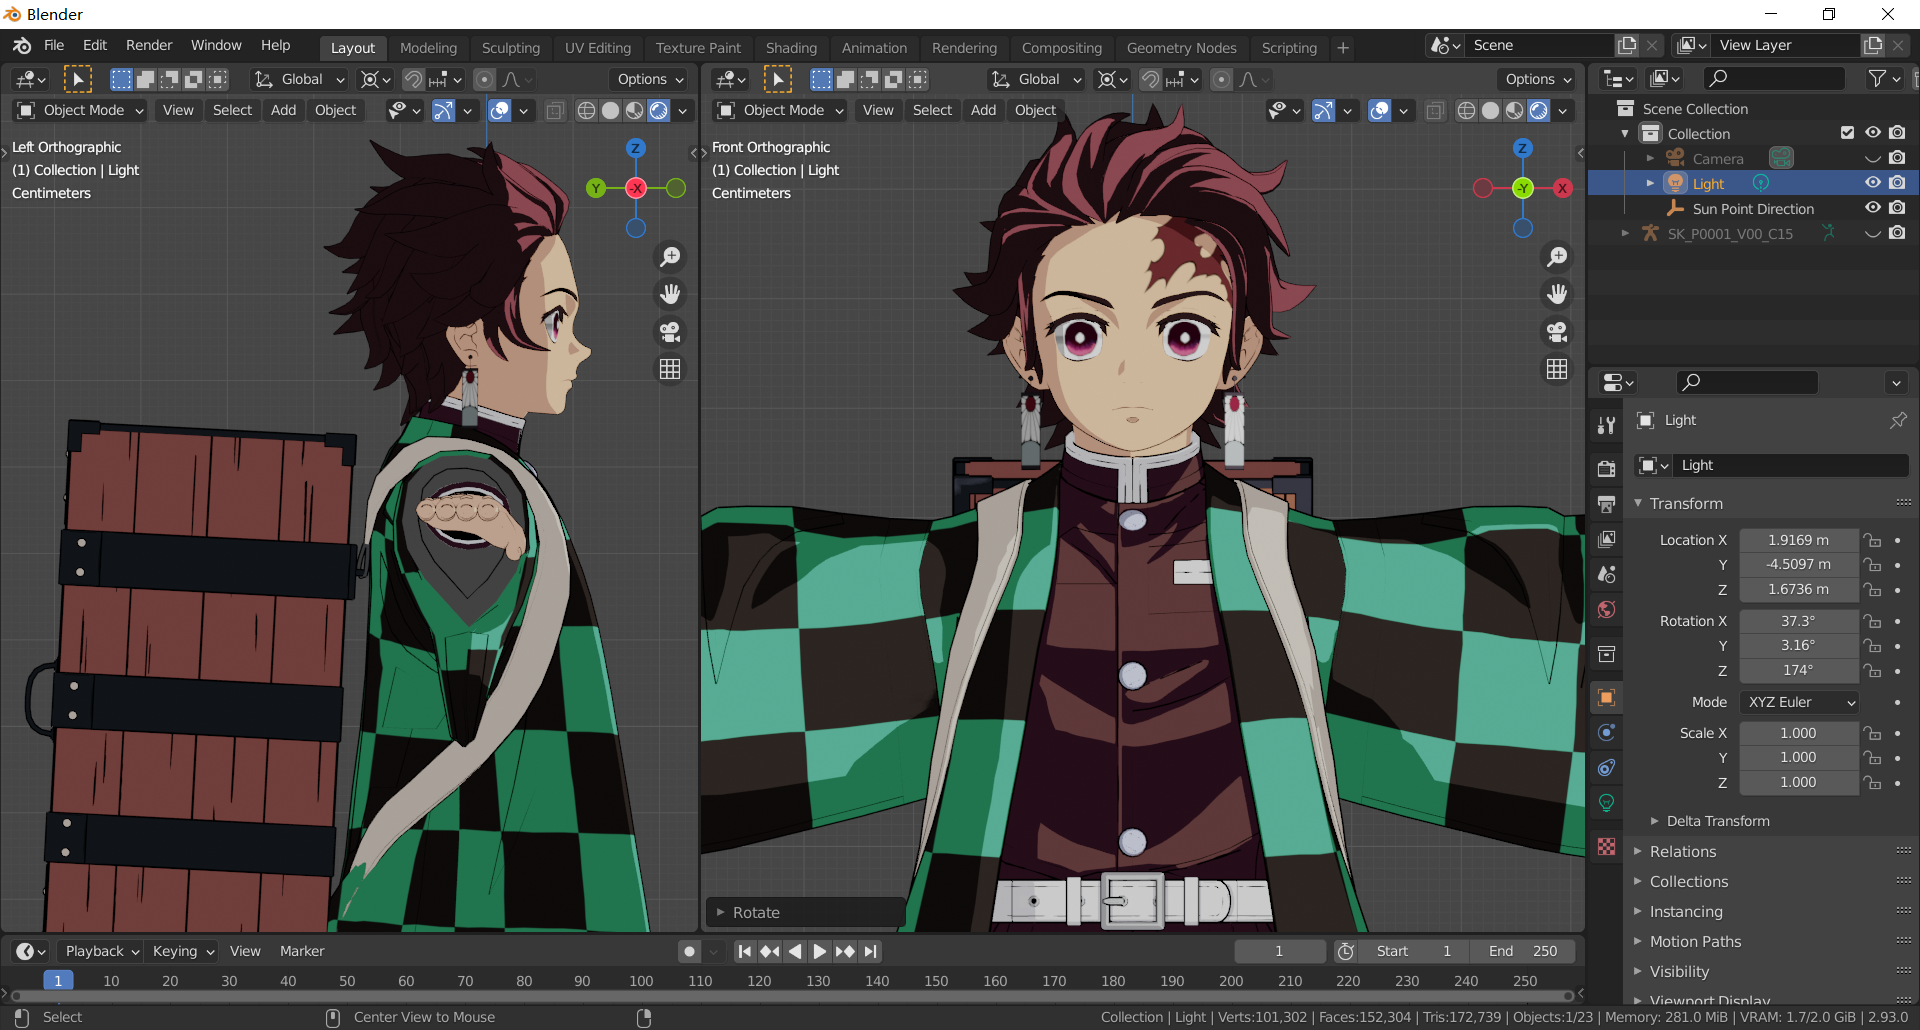
Task: Open the Physics properties tab
Action: 1606,732
